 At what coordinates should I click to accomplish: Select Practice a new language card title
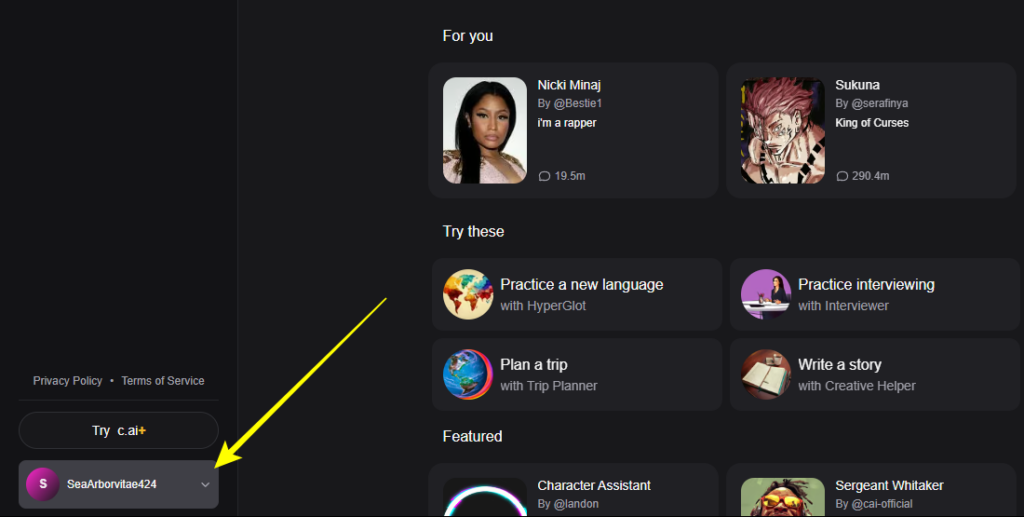click(x=582, y=285)
